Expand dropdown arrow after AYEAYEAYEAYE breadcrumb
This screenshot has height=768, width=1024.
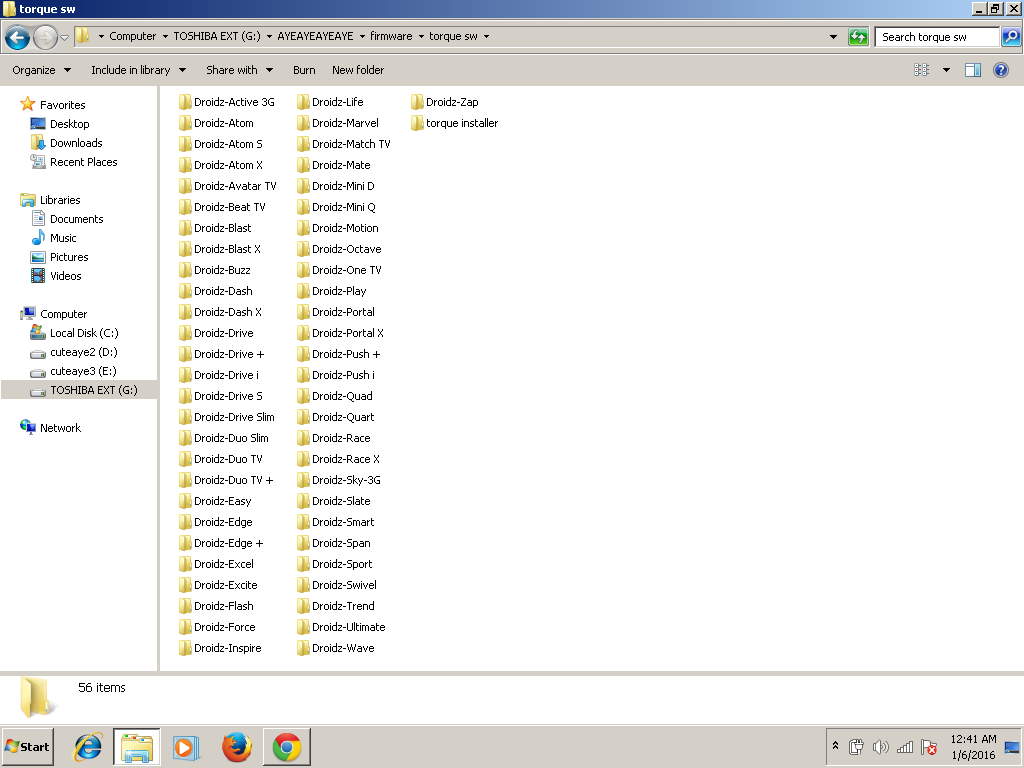[x=362, y=37]
